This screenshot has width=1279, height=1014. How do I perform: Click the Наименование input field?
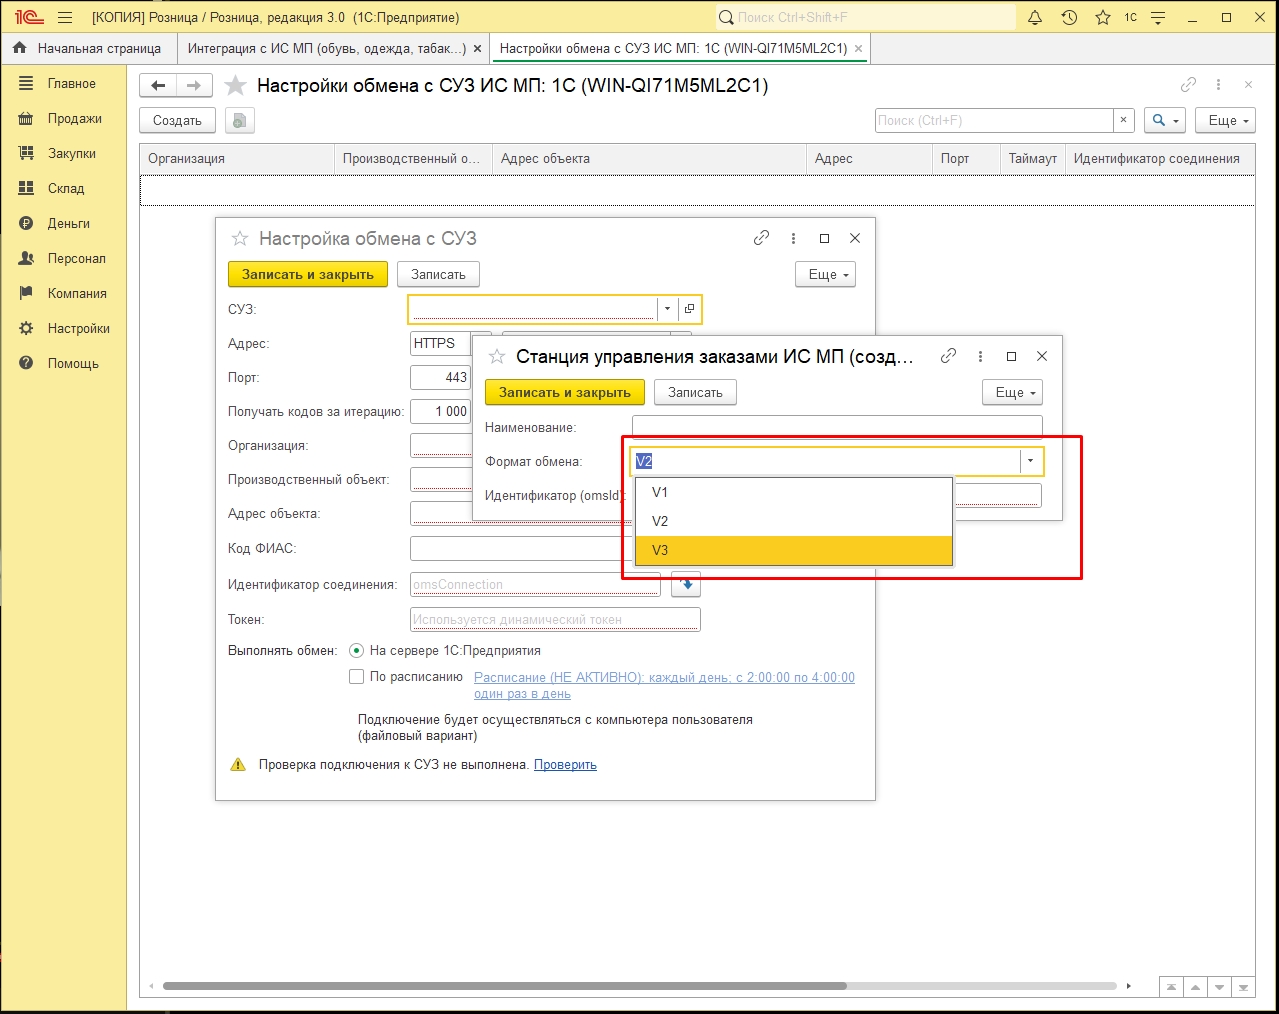point(837,427)
